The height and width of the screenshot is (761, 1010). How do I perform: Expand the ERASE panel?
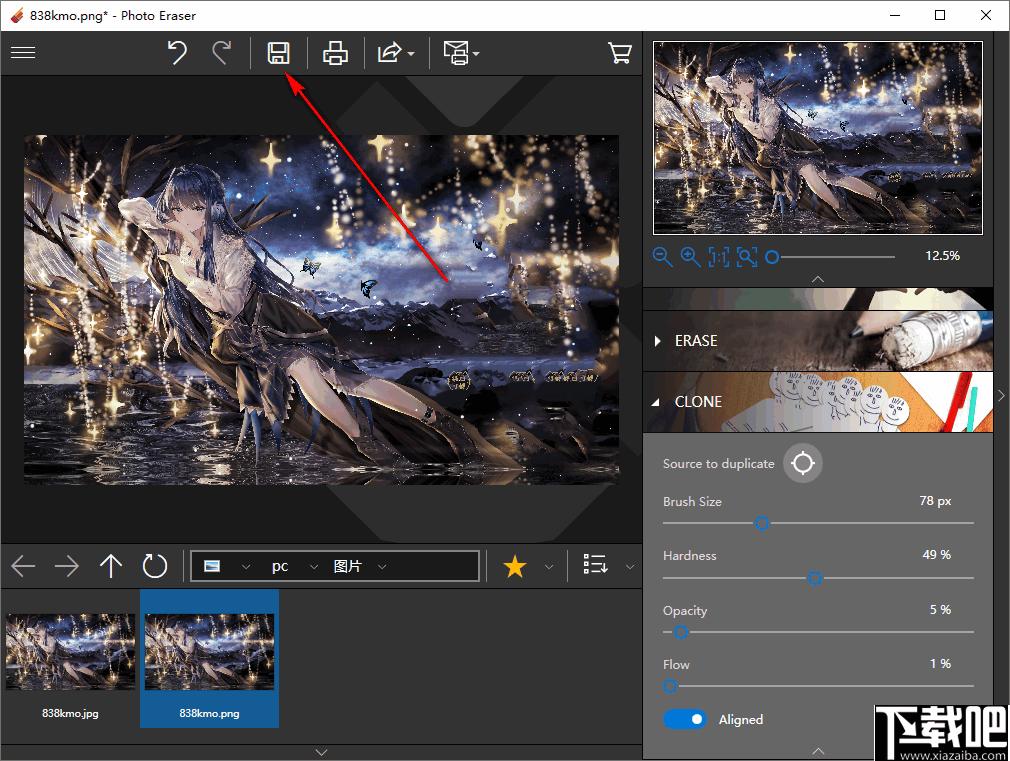pos(657,341)
